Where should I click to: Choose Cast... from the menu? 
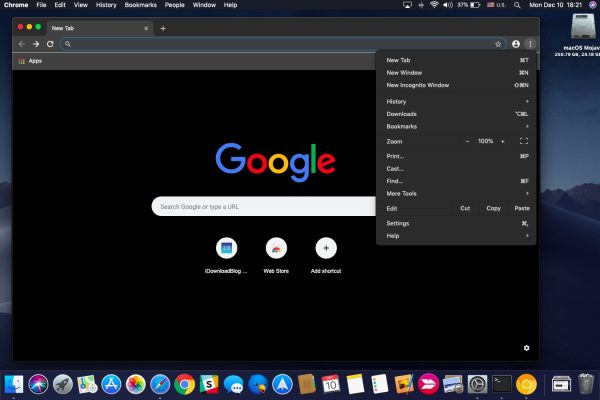coord(456,168)
